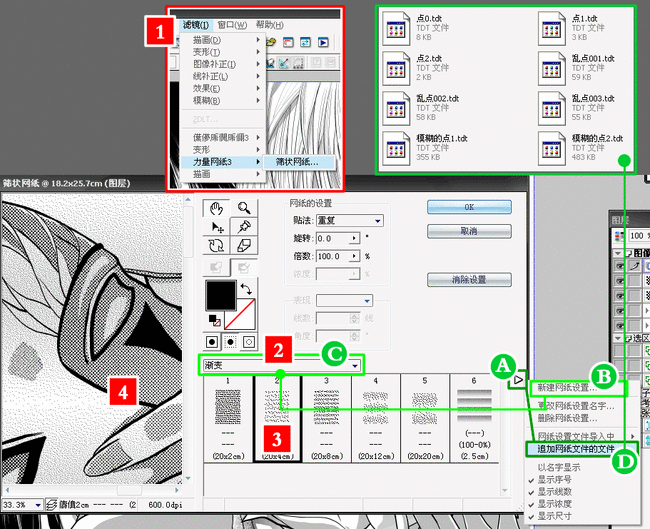Click the small default colors icon
This screenshot has height=529, width=650.
point(214,320)
